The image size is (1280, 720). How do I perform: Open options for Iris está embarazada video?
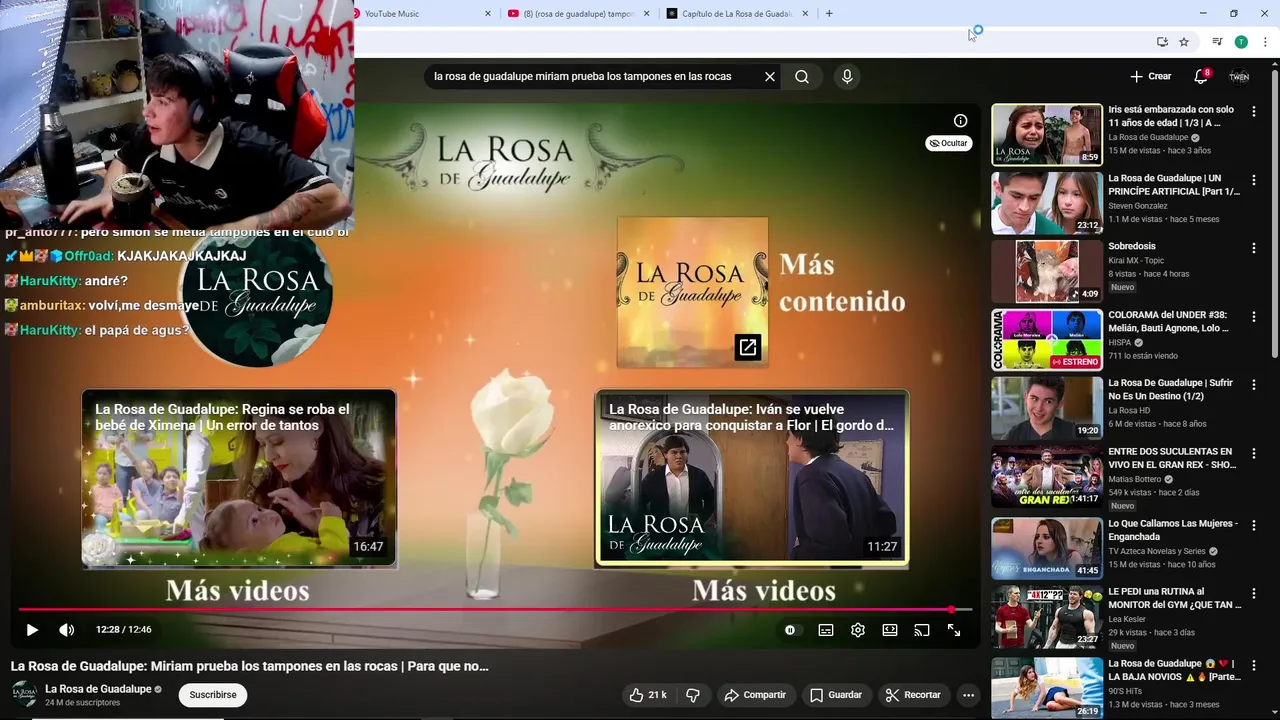click(1253, 112)
